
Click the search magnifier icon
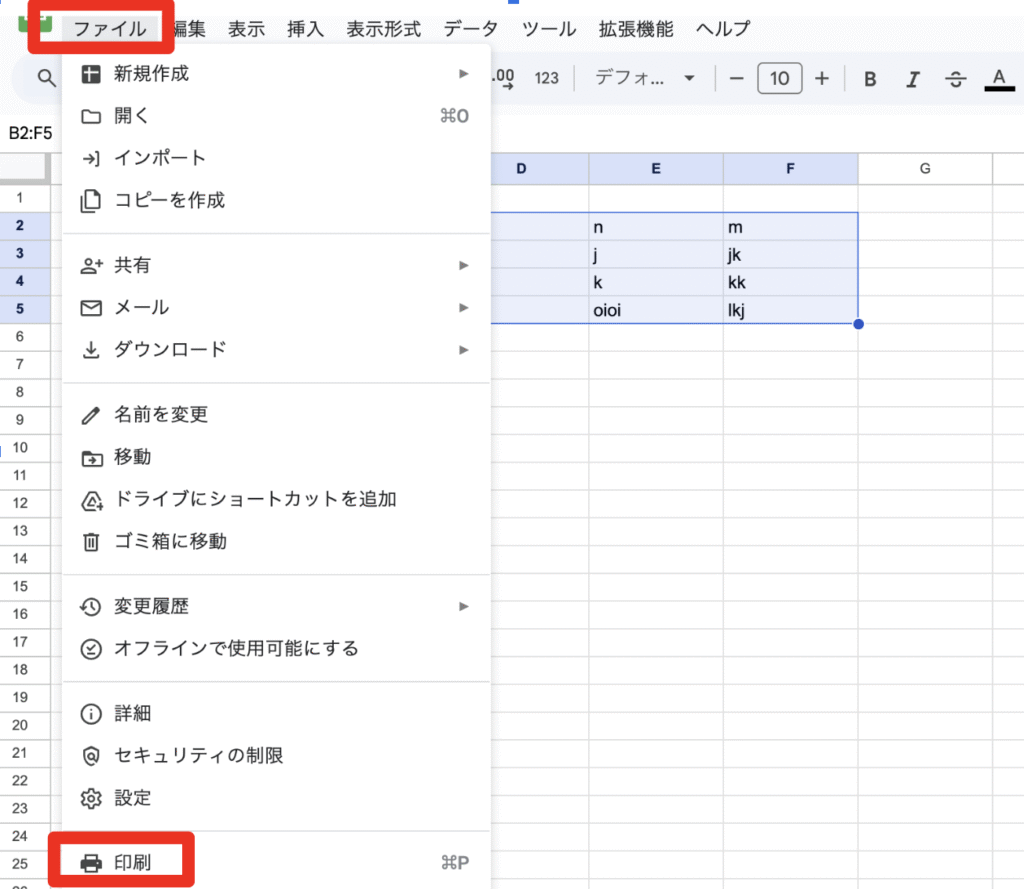46,78
